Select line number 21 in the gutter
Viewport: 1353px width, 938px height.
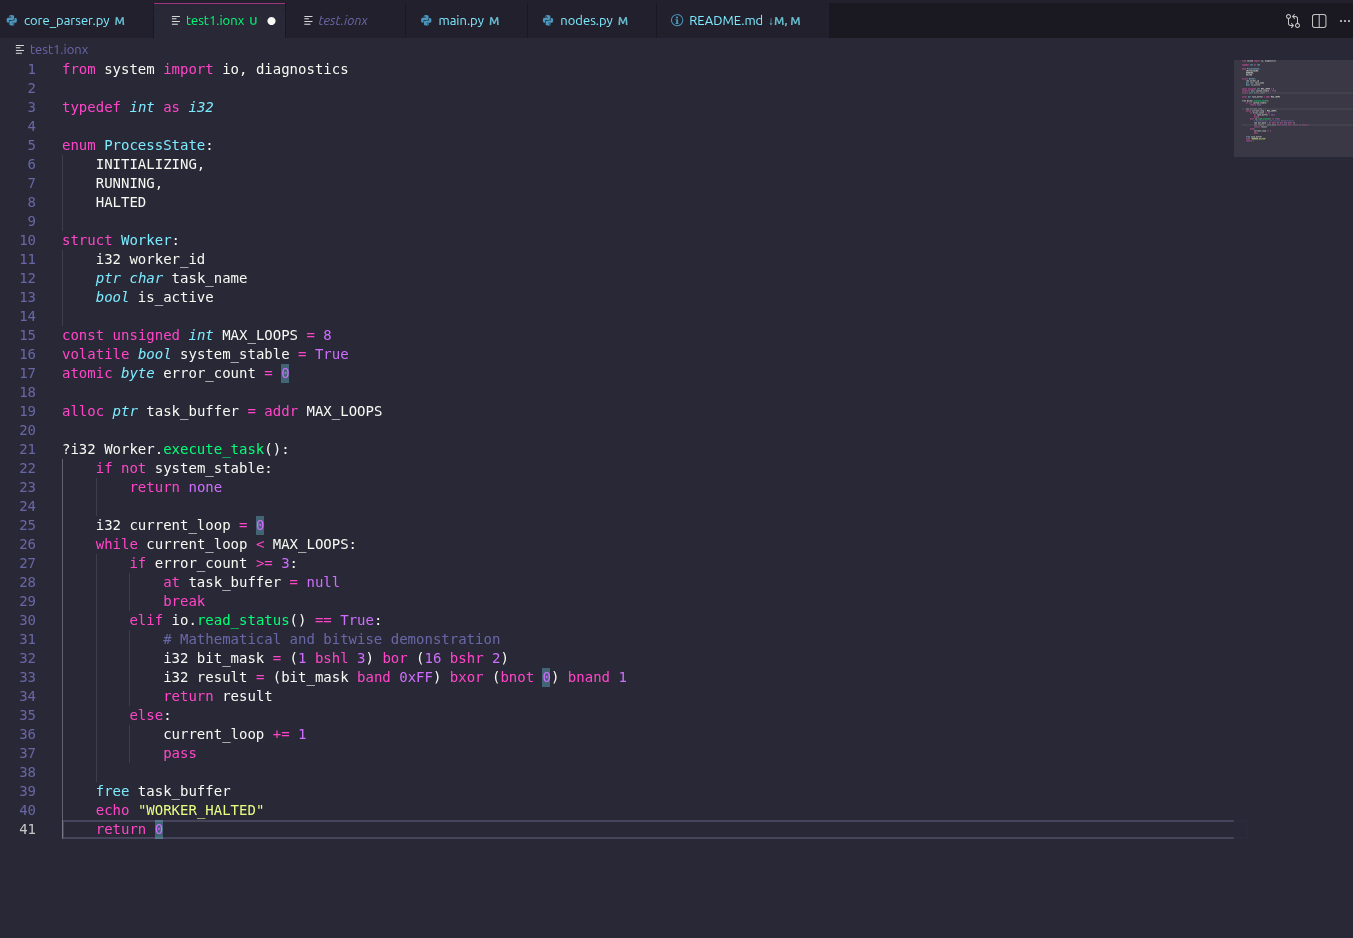27,449
